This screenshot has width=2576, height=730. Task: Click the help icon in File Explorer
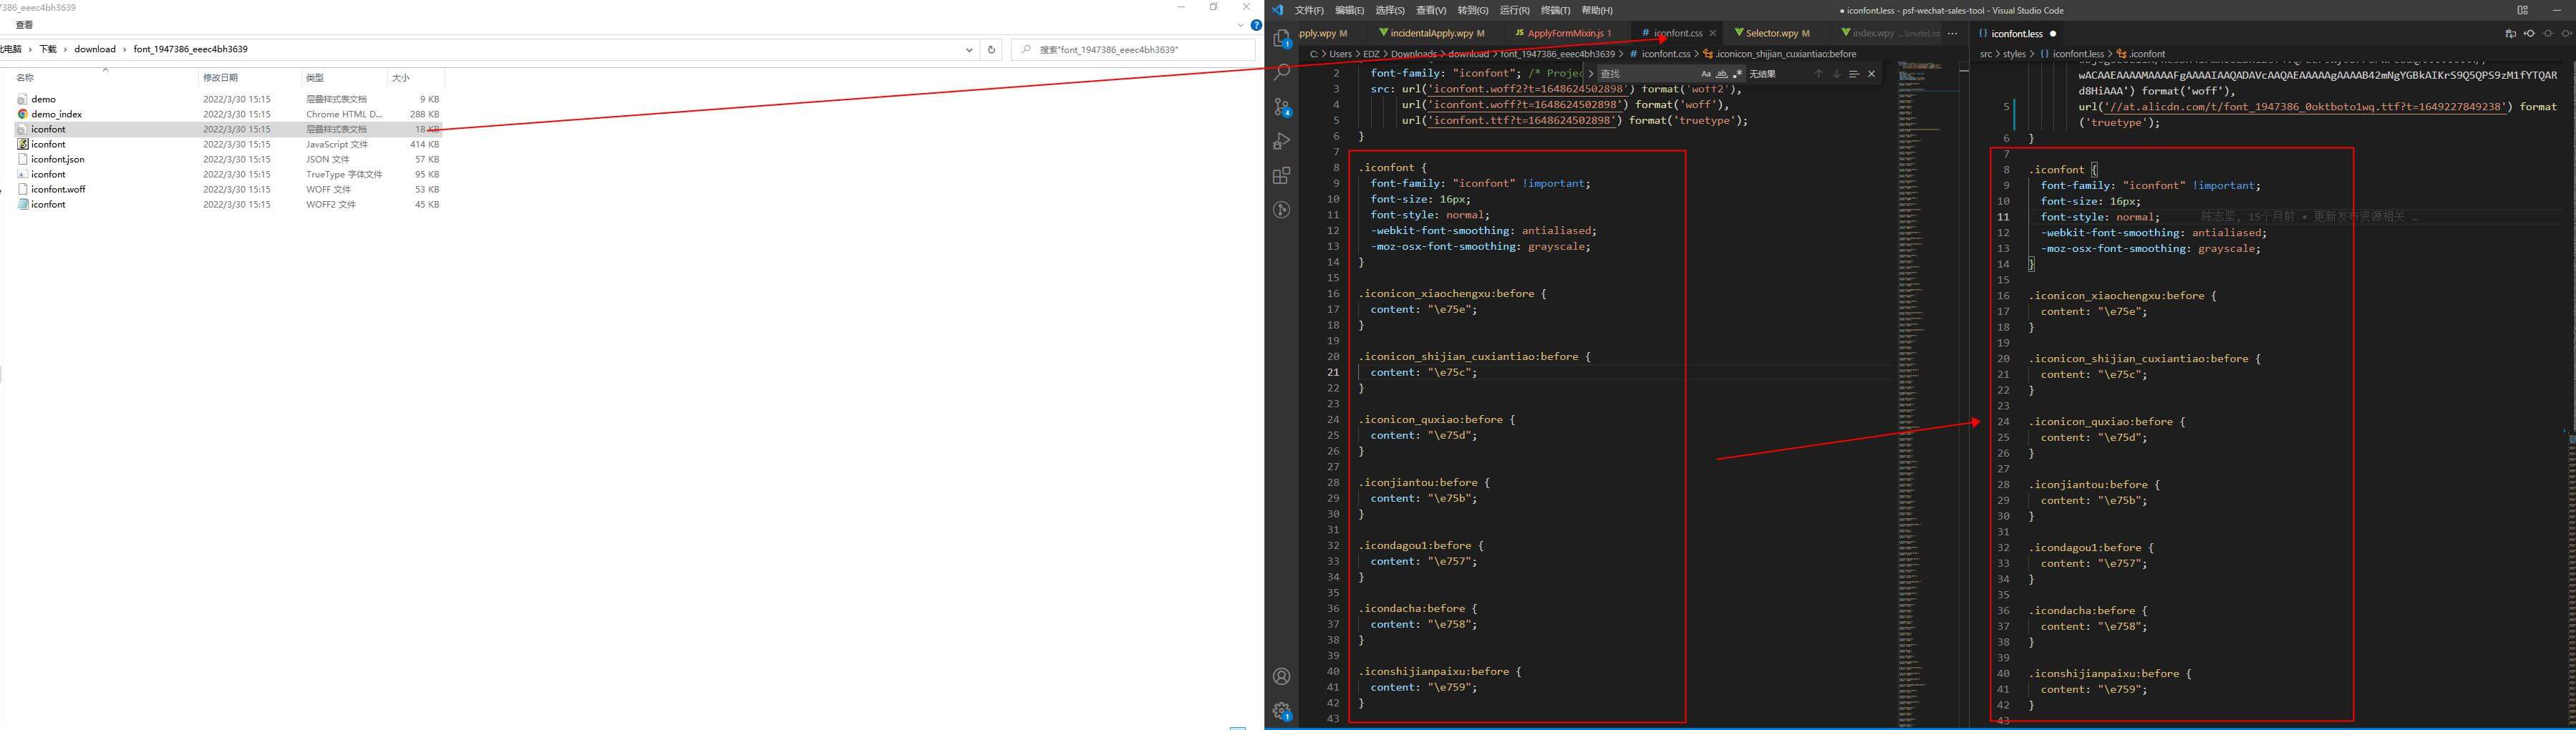click(x=1256, y=25)
